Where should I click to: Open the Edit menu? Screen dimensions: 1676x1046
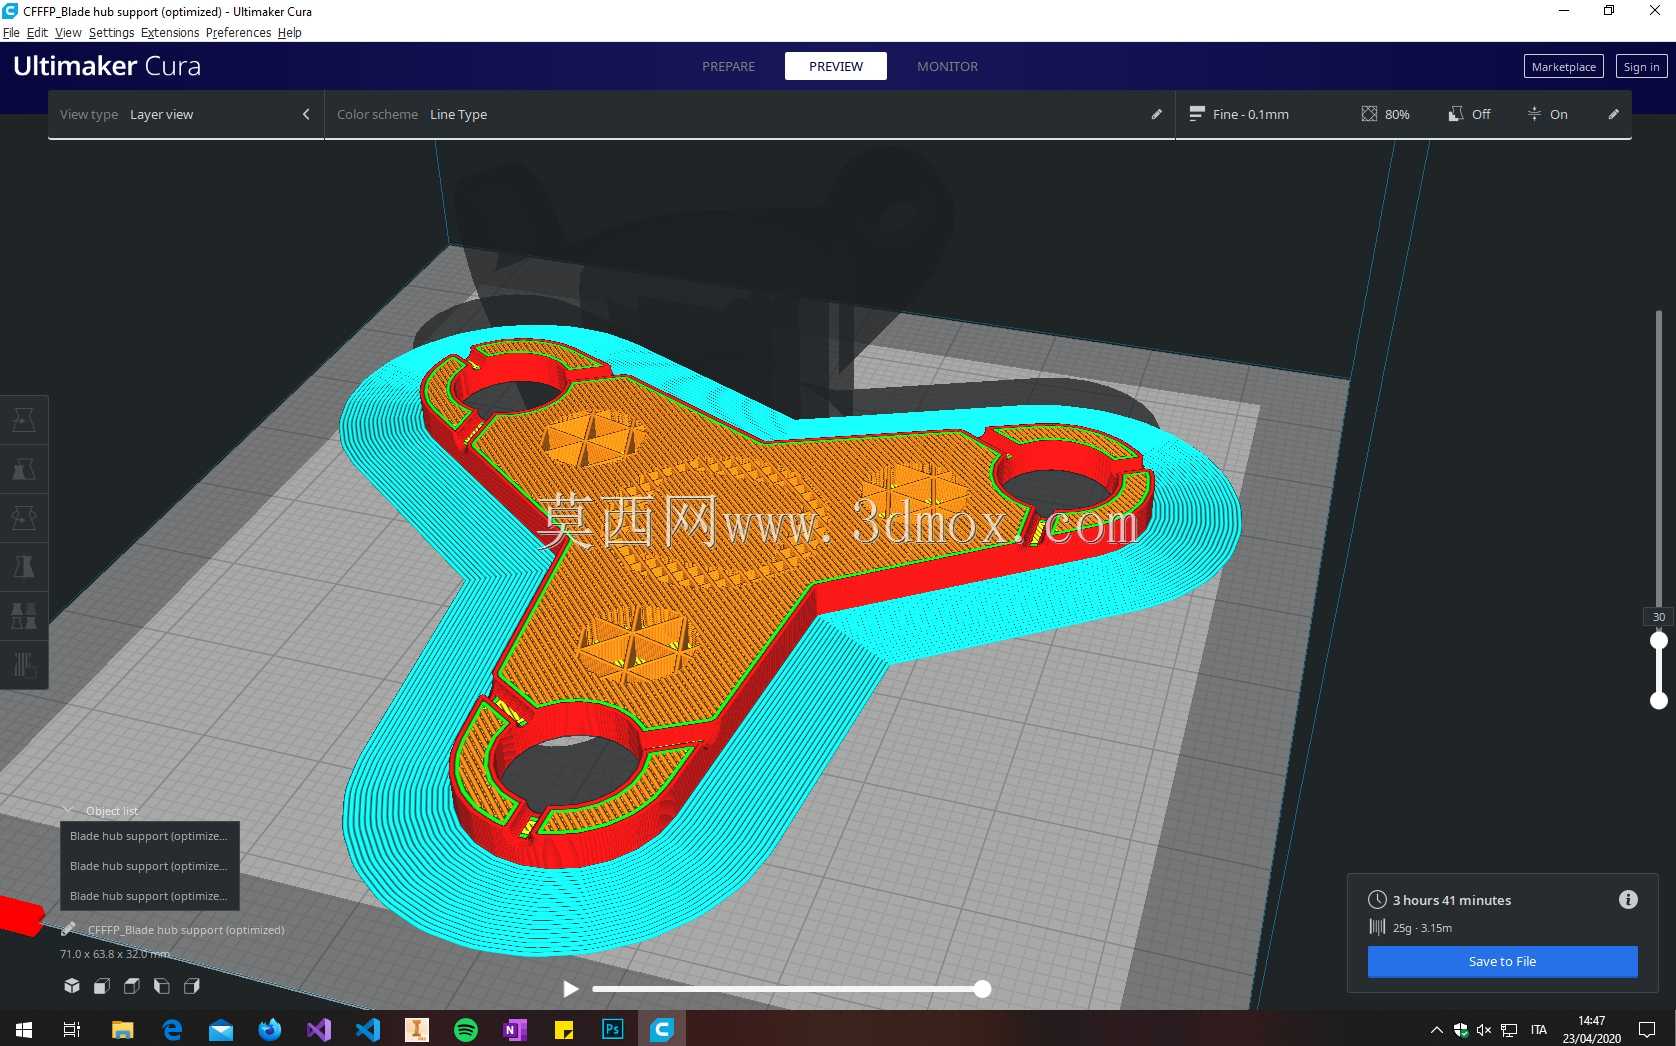click(37, 32)
